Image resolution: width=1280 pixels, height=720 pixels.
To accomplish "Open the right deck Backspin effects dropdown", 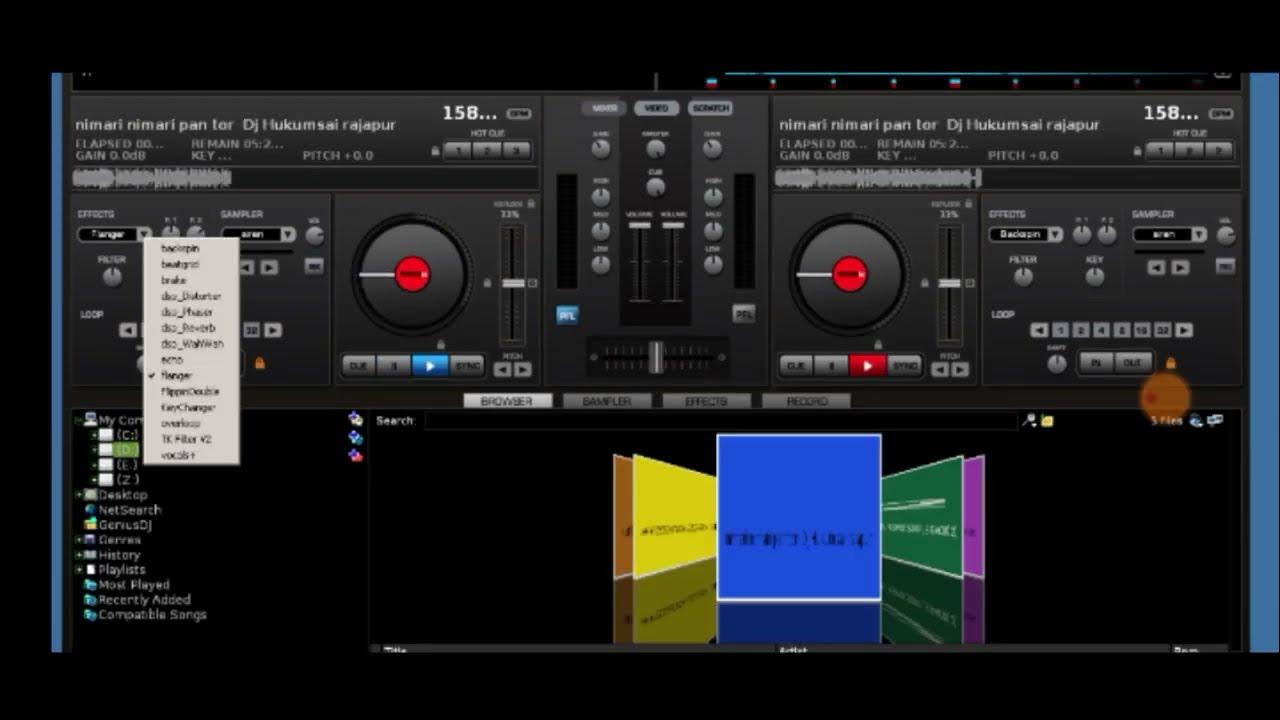I will 1055,234.
